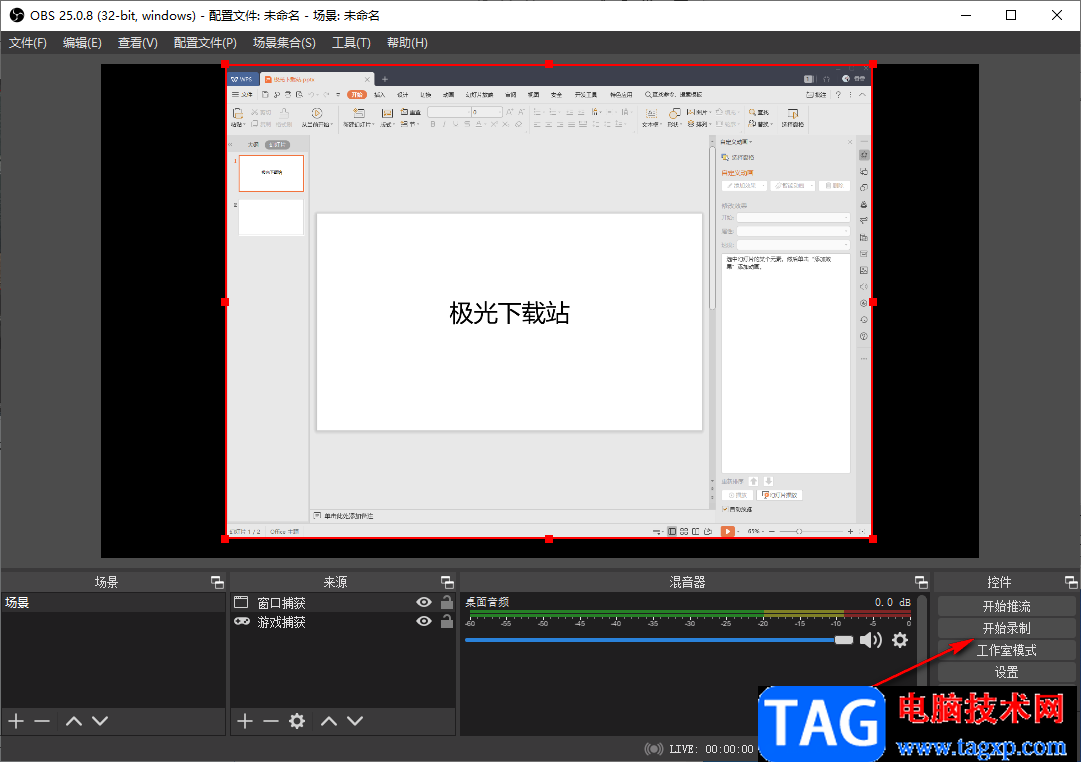Image resolution: width=1081 pixels, height=762 pixels.
Task: Click the 开始推流 button
Action: 1006,606
